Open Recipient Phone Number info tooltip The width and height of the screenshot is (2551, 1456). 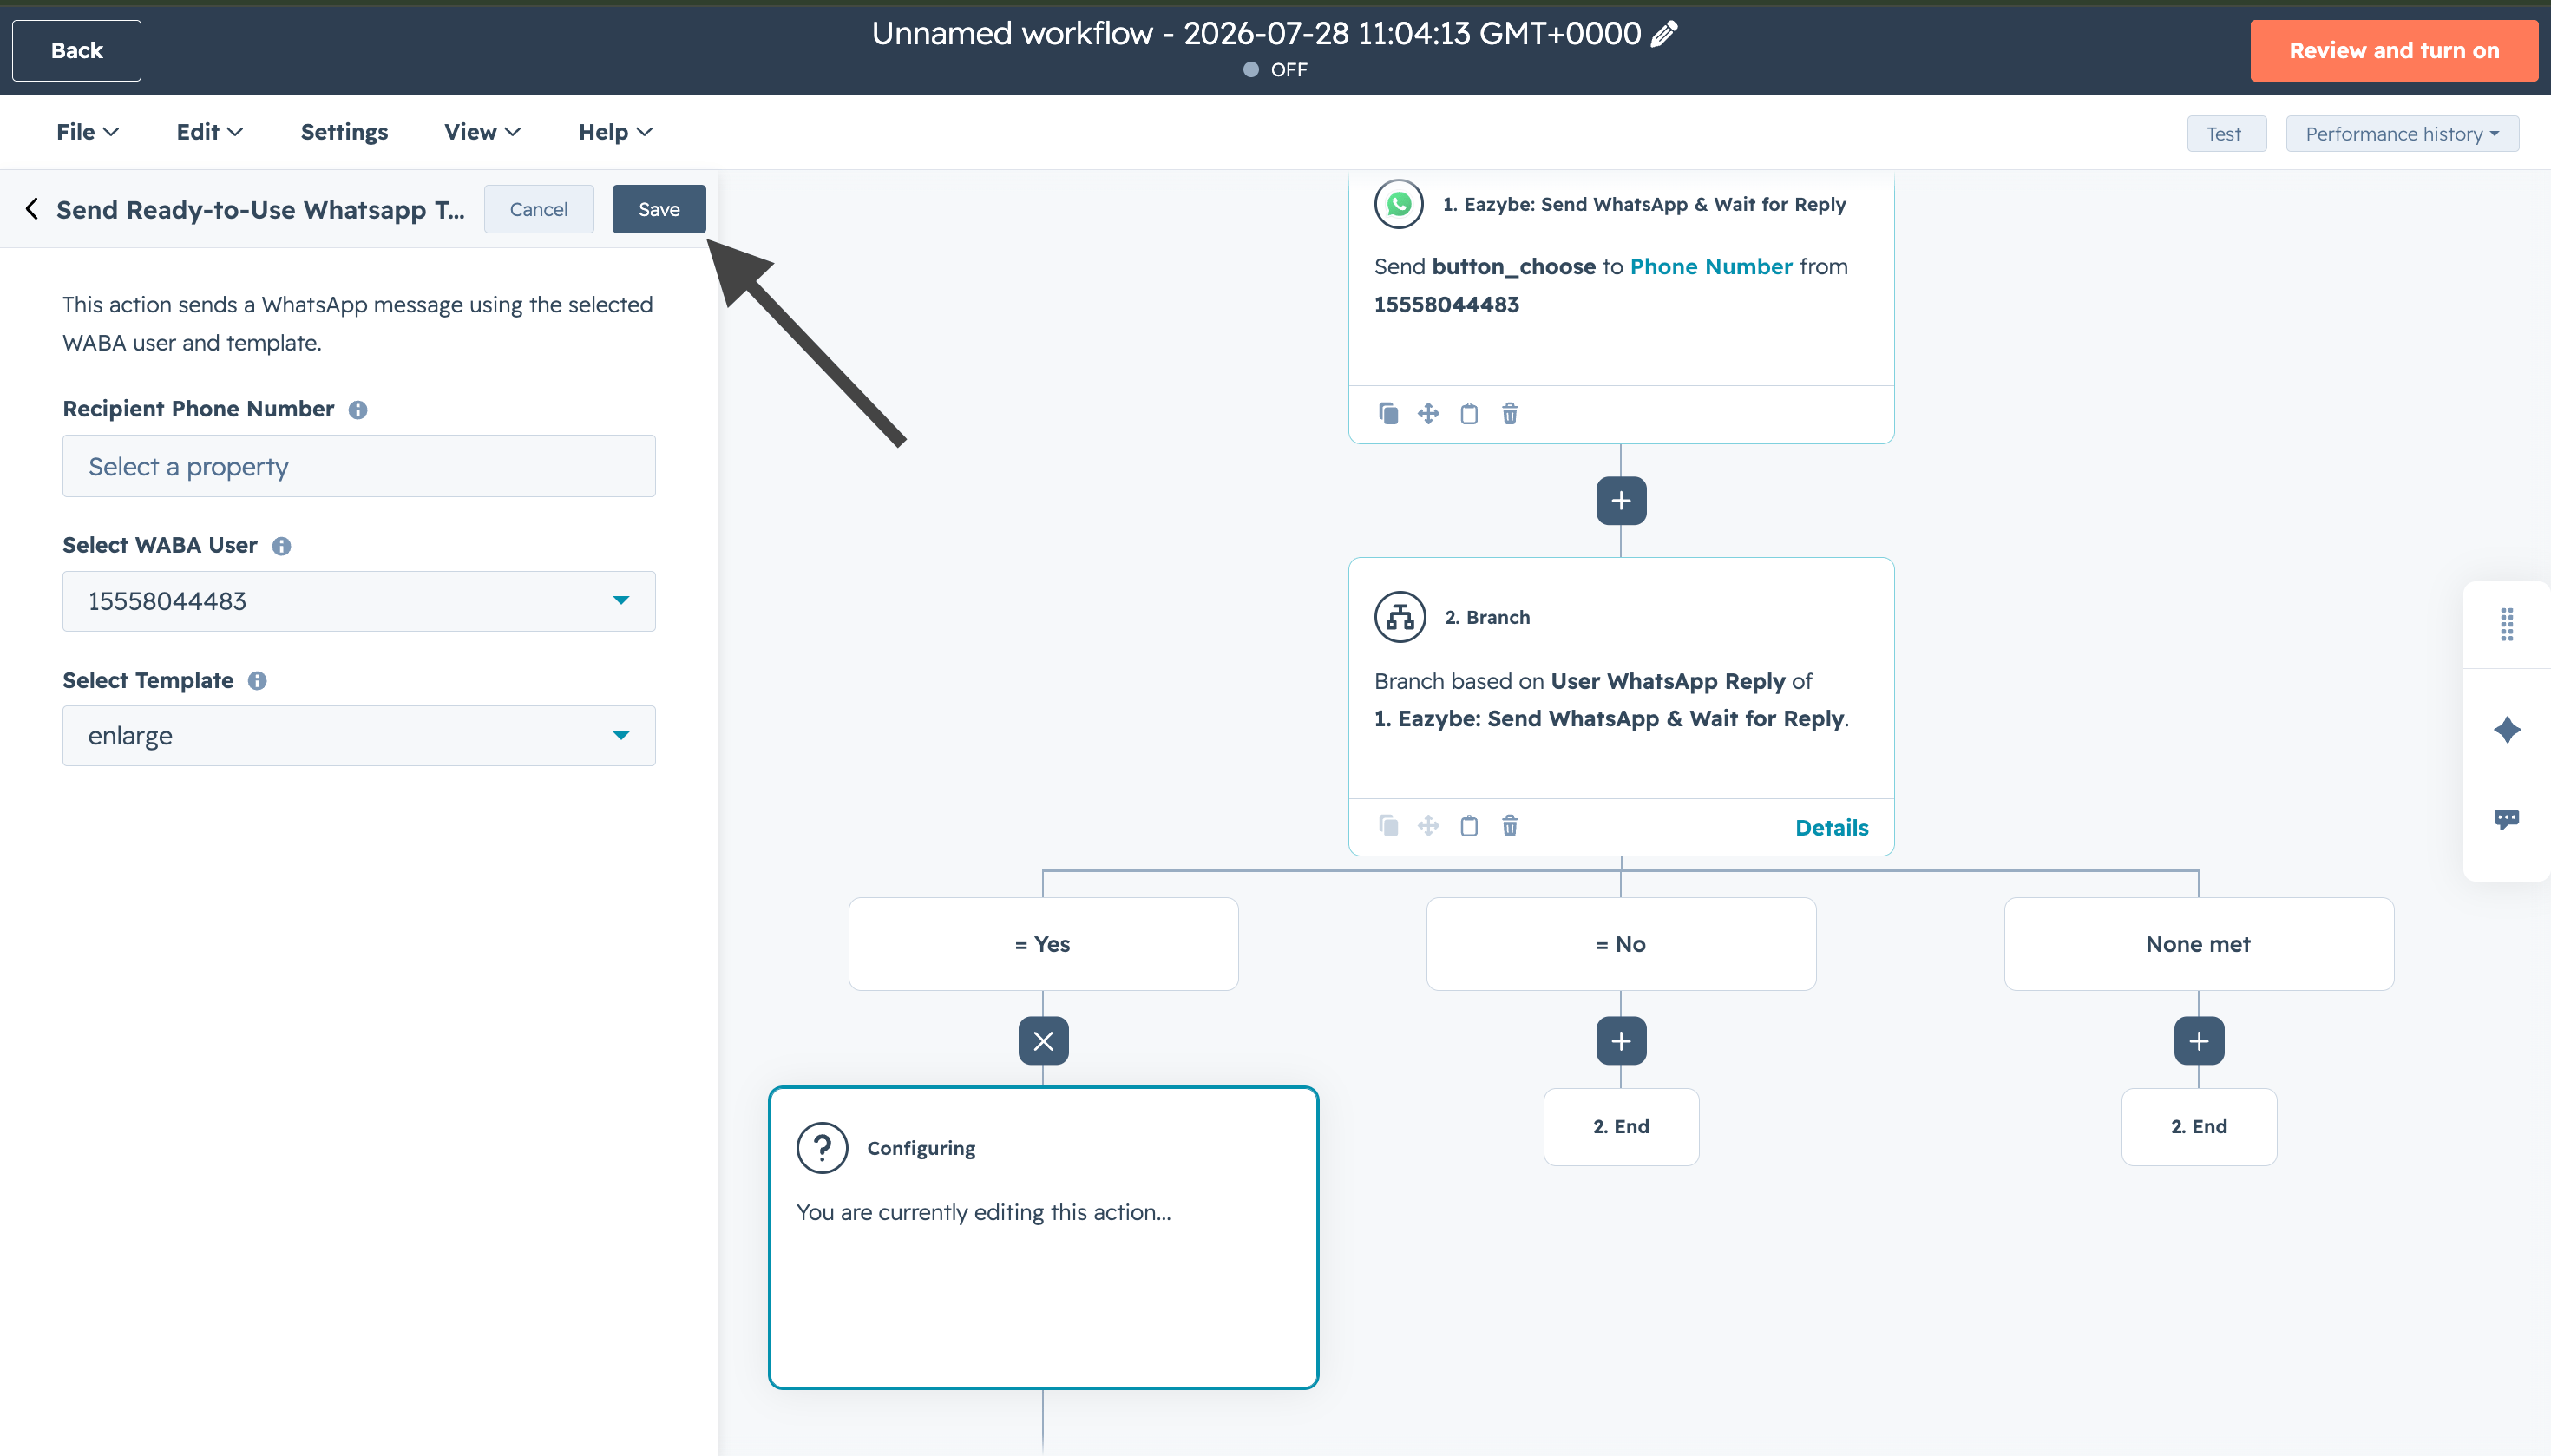click(358, 410)
